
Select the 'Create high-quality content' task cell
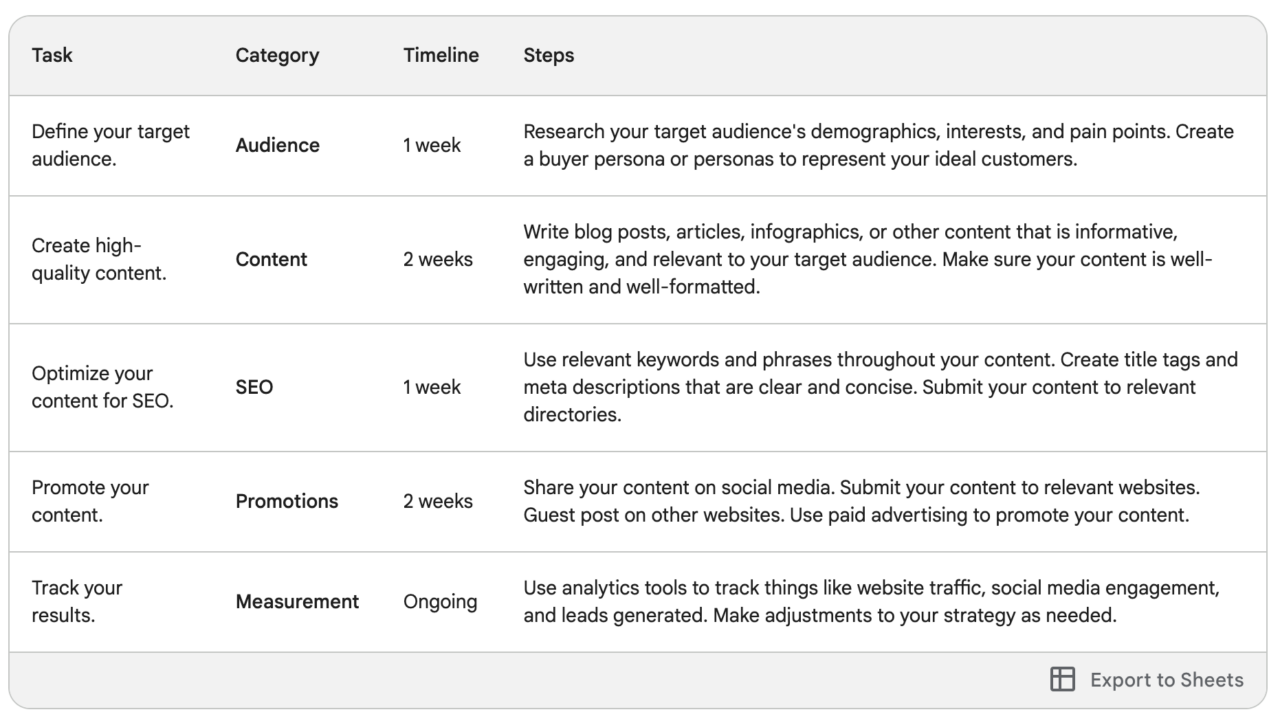click(99, 259)
